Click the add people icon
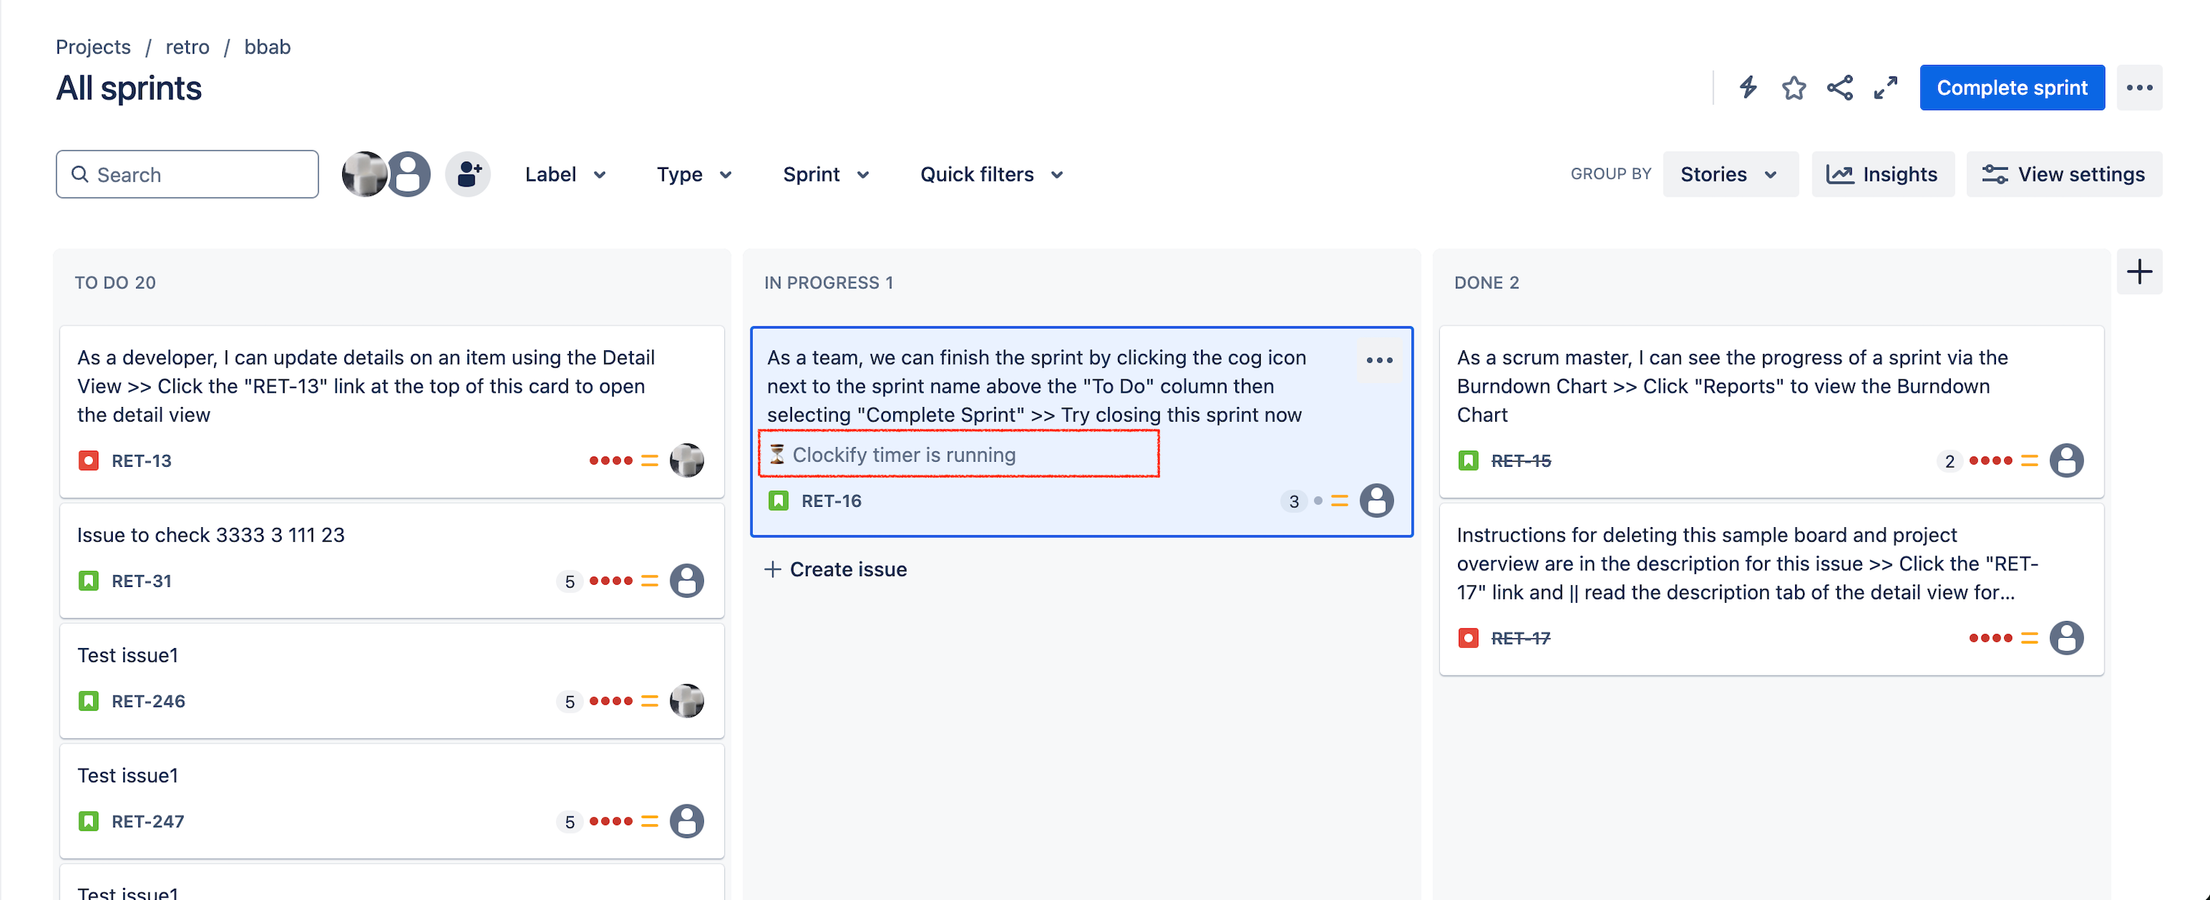This screenshot has width=2210, height=900. (x=468, y=174)
